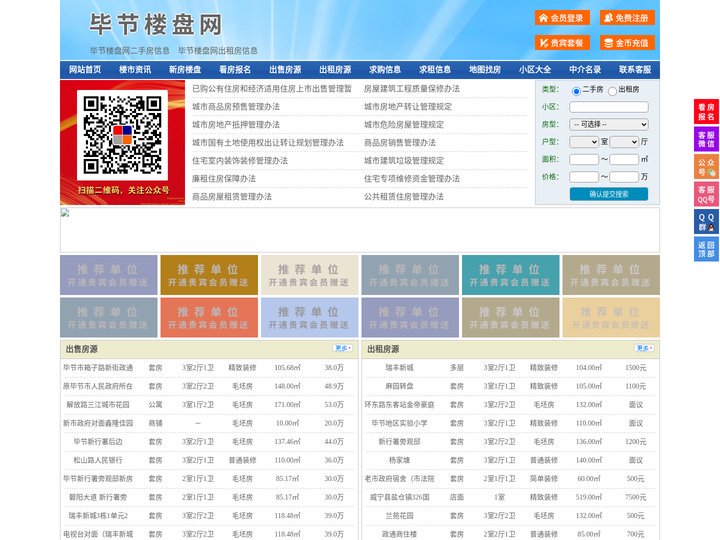Open 解放路三江城市花园 sale listing
Viewport: 720px width, 540px height.
98,405
